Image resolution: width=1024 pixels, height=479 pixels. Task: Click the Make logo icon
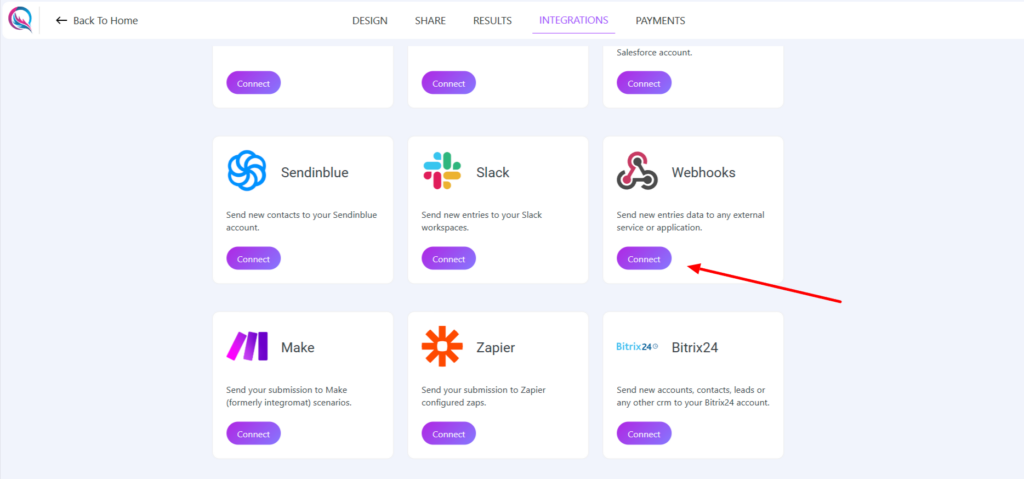pos(246,347)
